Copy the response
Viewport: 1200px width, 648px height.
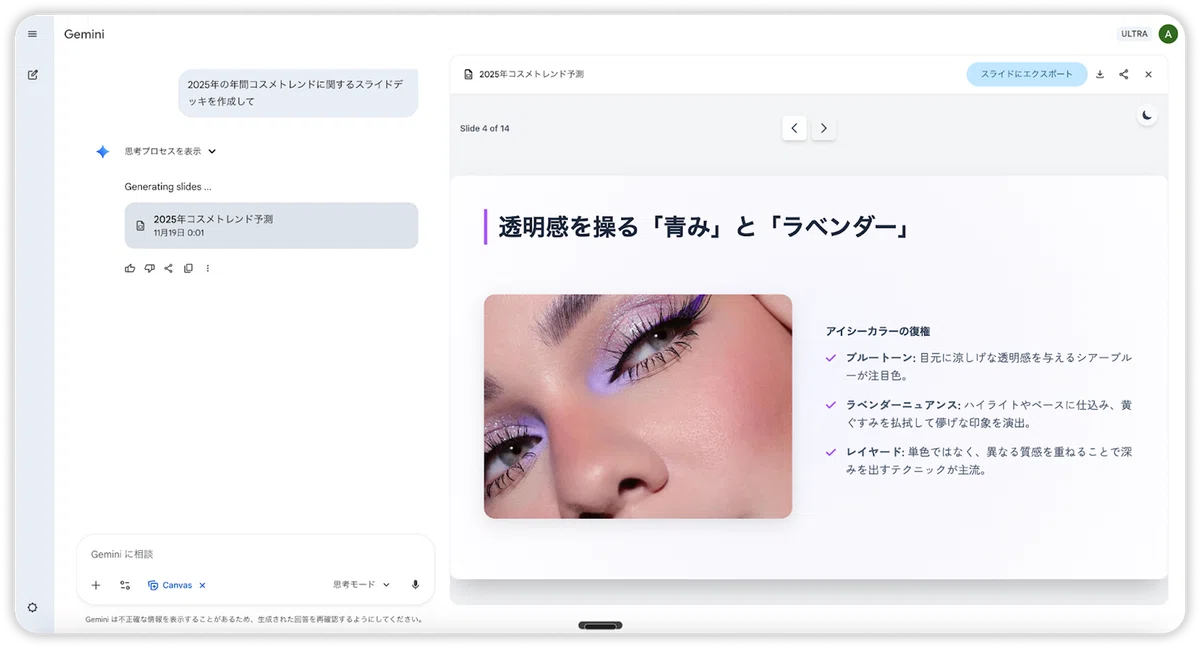[x=188, y=268]
